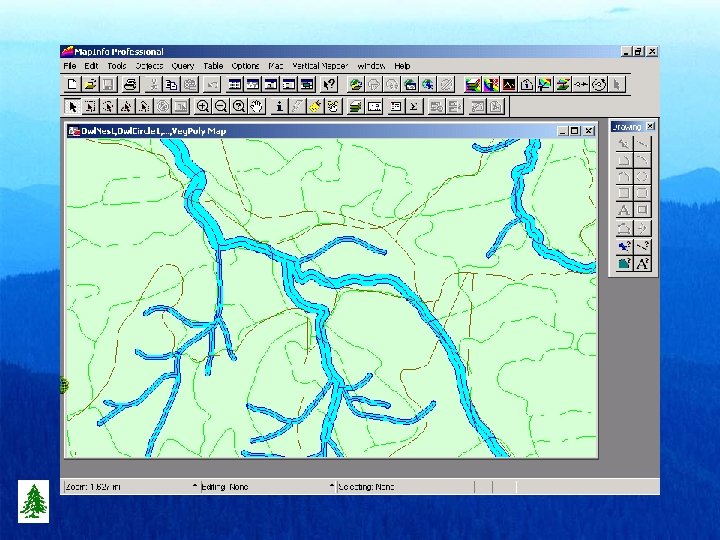
Task: Click the rainbow grid Vertical Mapper icon
Action: click(x=491, y=84)
